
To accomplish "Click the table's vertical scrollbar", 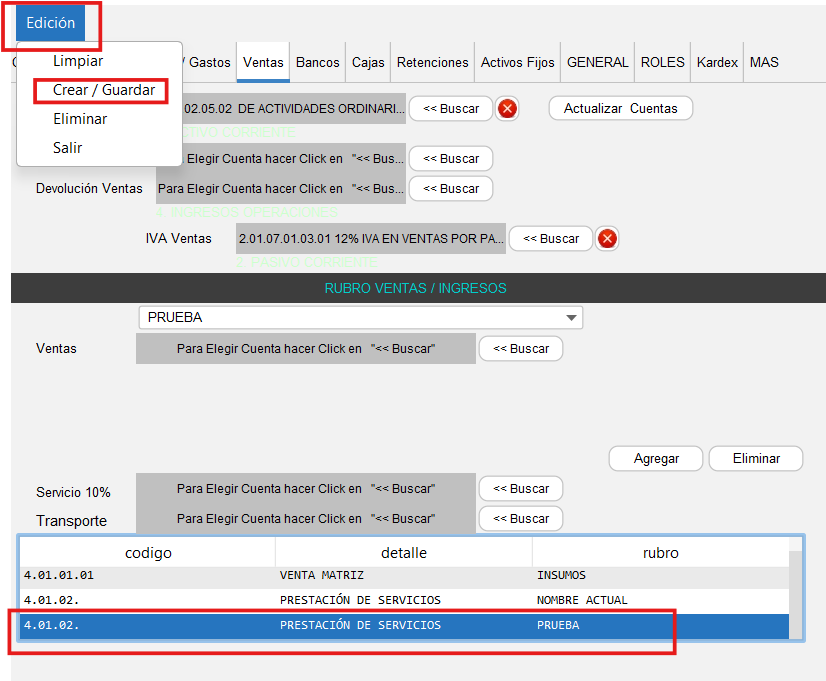I will 795,590.
